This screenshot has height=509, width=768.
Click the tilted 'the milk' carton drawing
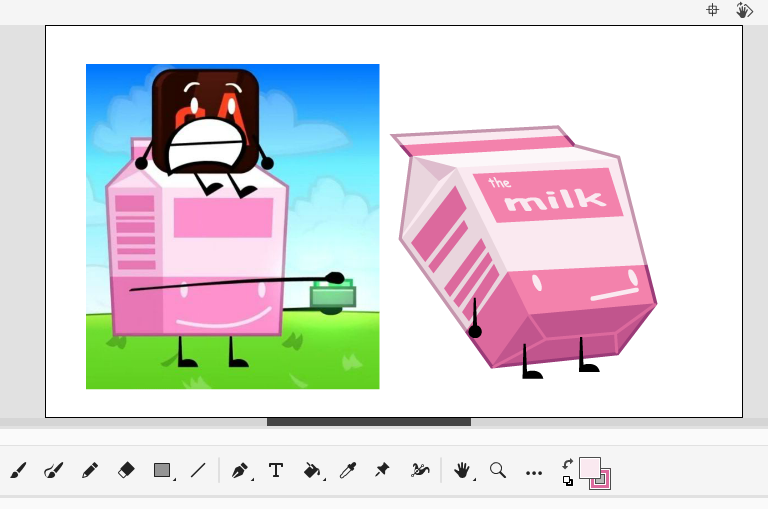524,252
